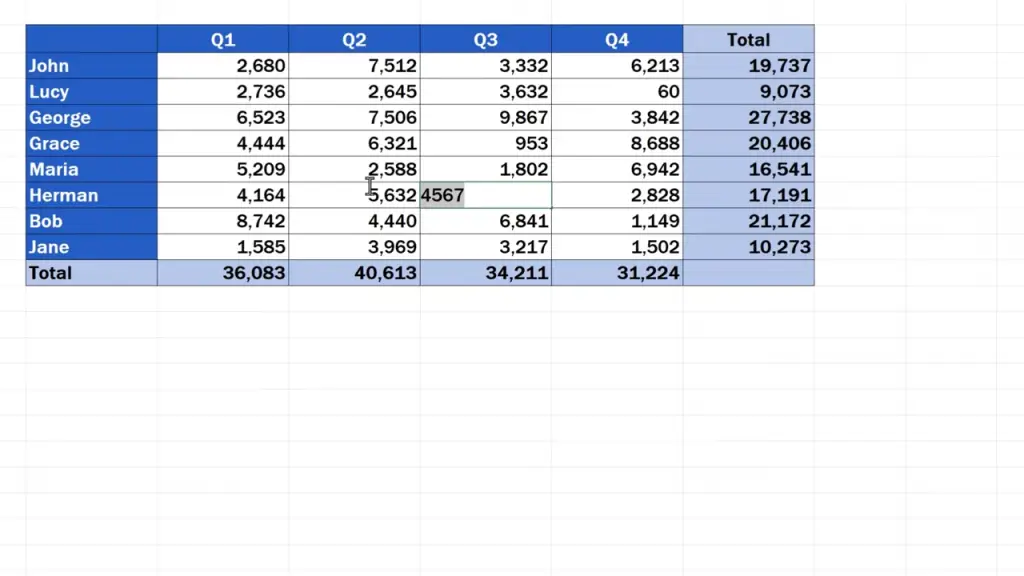Select the Total column header cell
Screen dimensions: 1024x576
pyautogui.click(x=748, y=40)
